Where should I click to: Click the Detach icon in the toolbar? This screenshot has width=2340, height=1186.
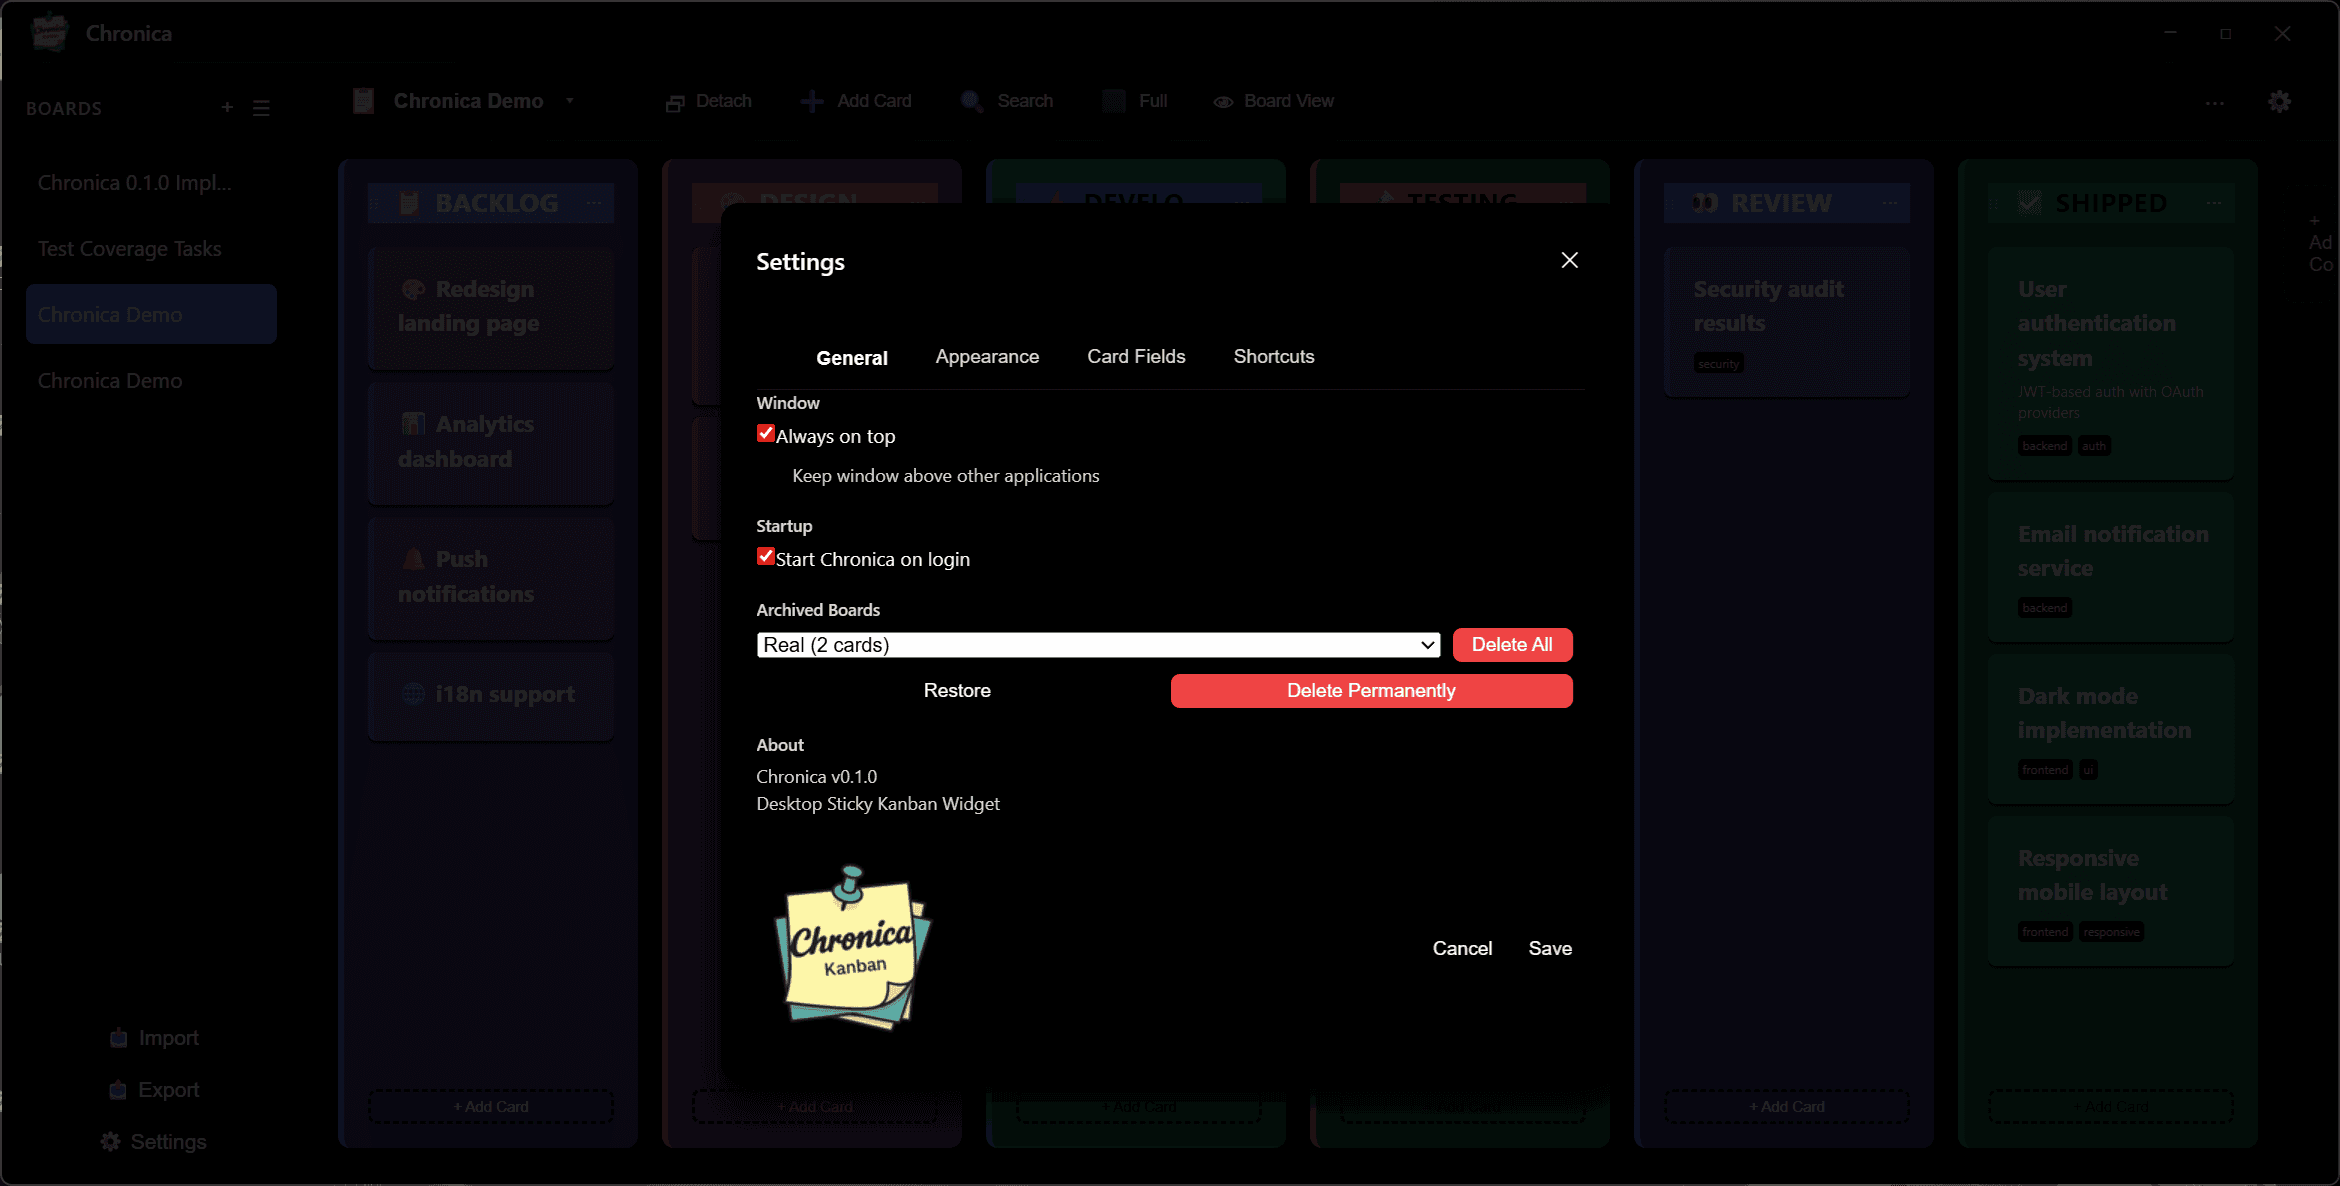point(674,101)
